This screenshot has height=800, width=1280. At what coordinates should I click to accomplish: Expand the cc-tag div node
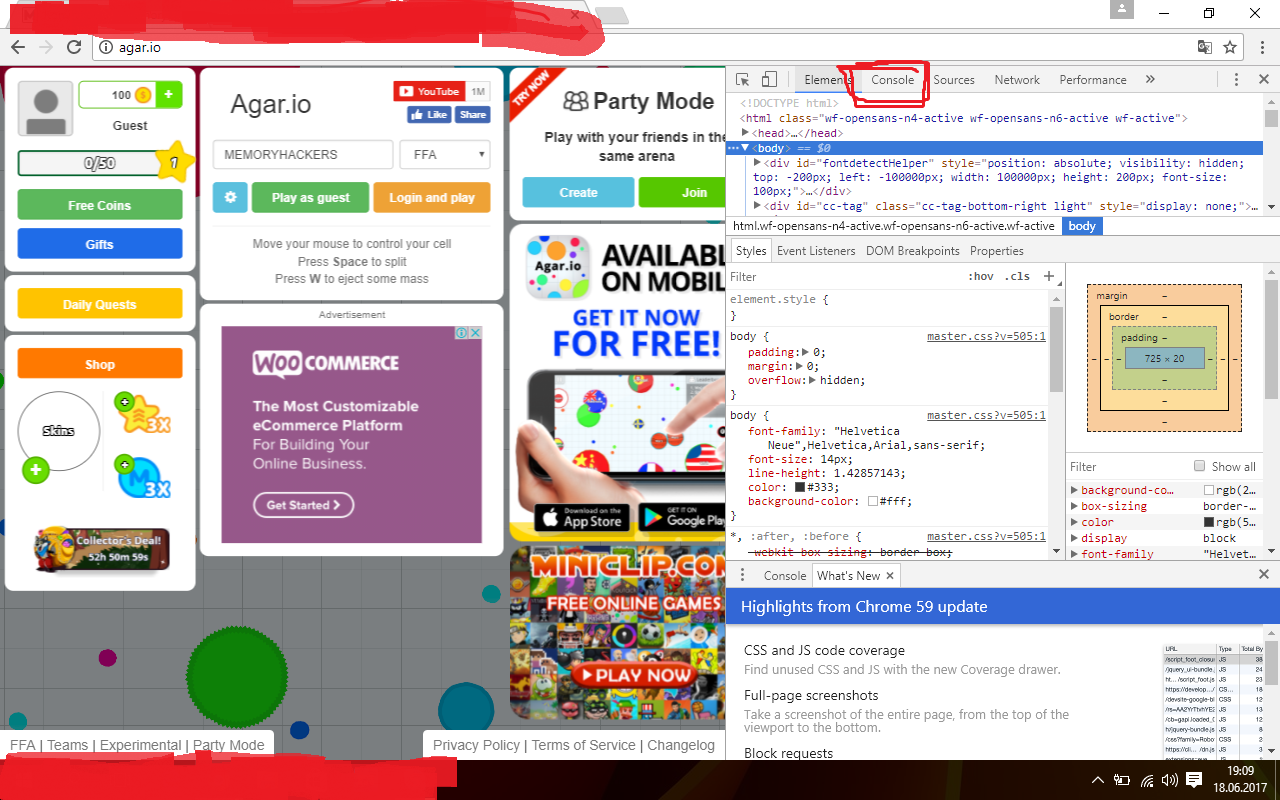[x=758, y=206]
